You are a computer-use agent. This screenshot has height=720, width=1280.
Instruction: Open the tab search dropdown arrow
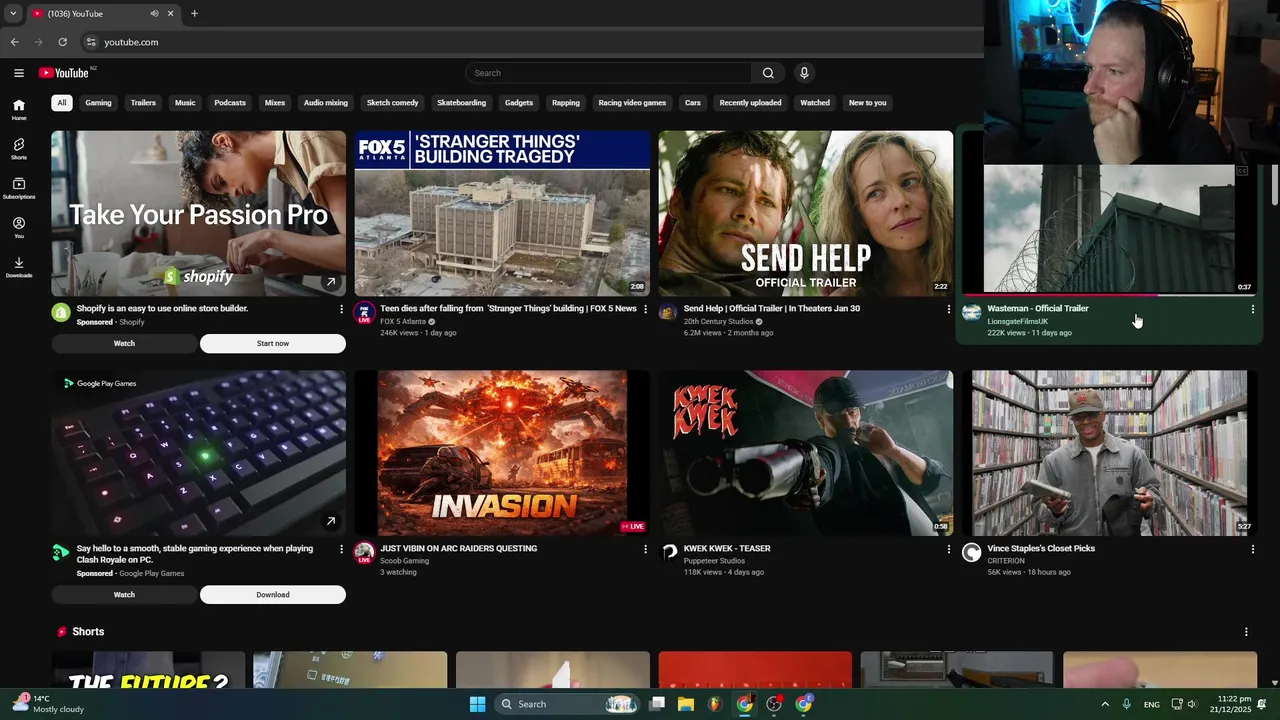pyautogui.click(x=13, y=14)
